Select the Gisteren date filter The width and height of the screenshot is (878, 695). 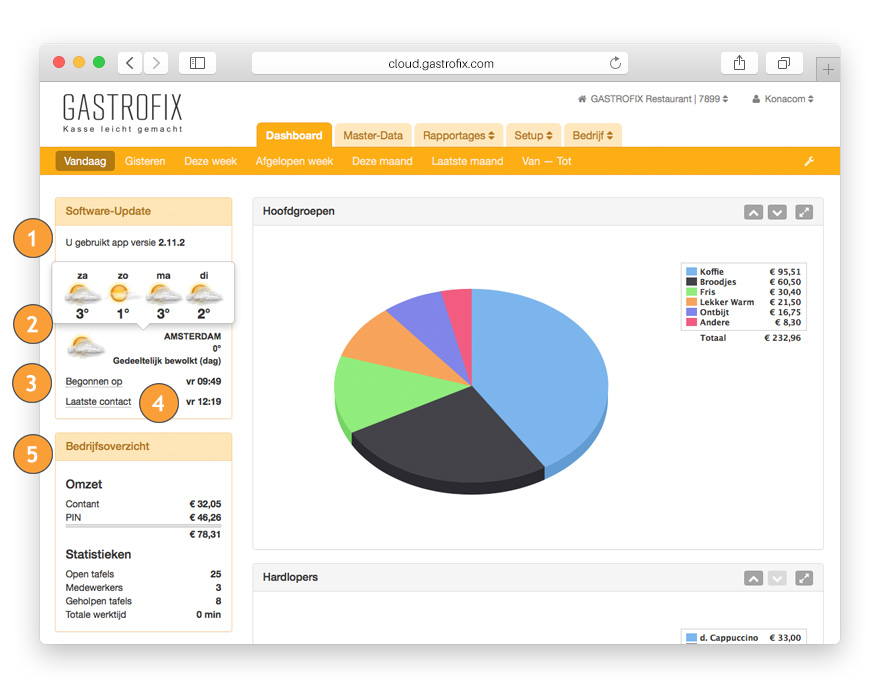[x=145, y=161]
